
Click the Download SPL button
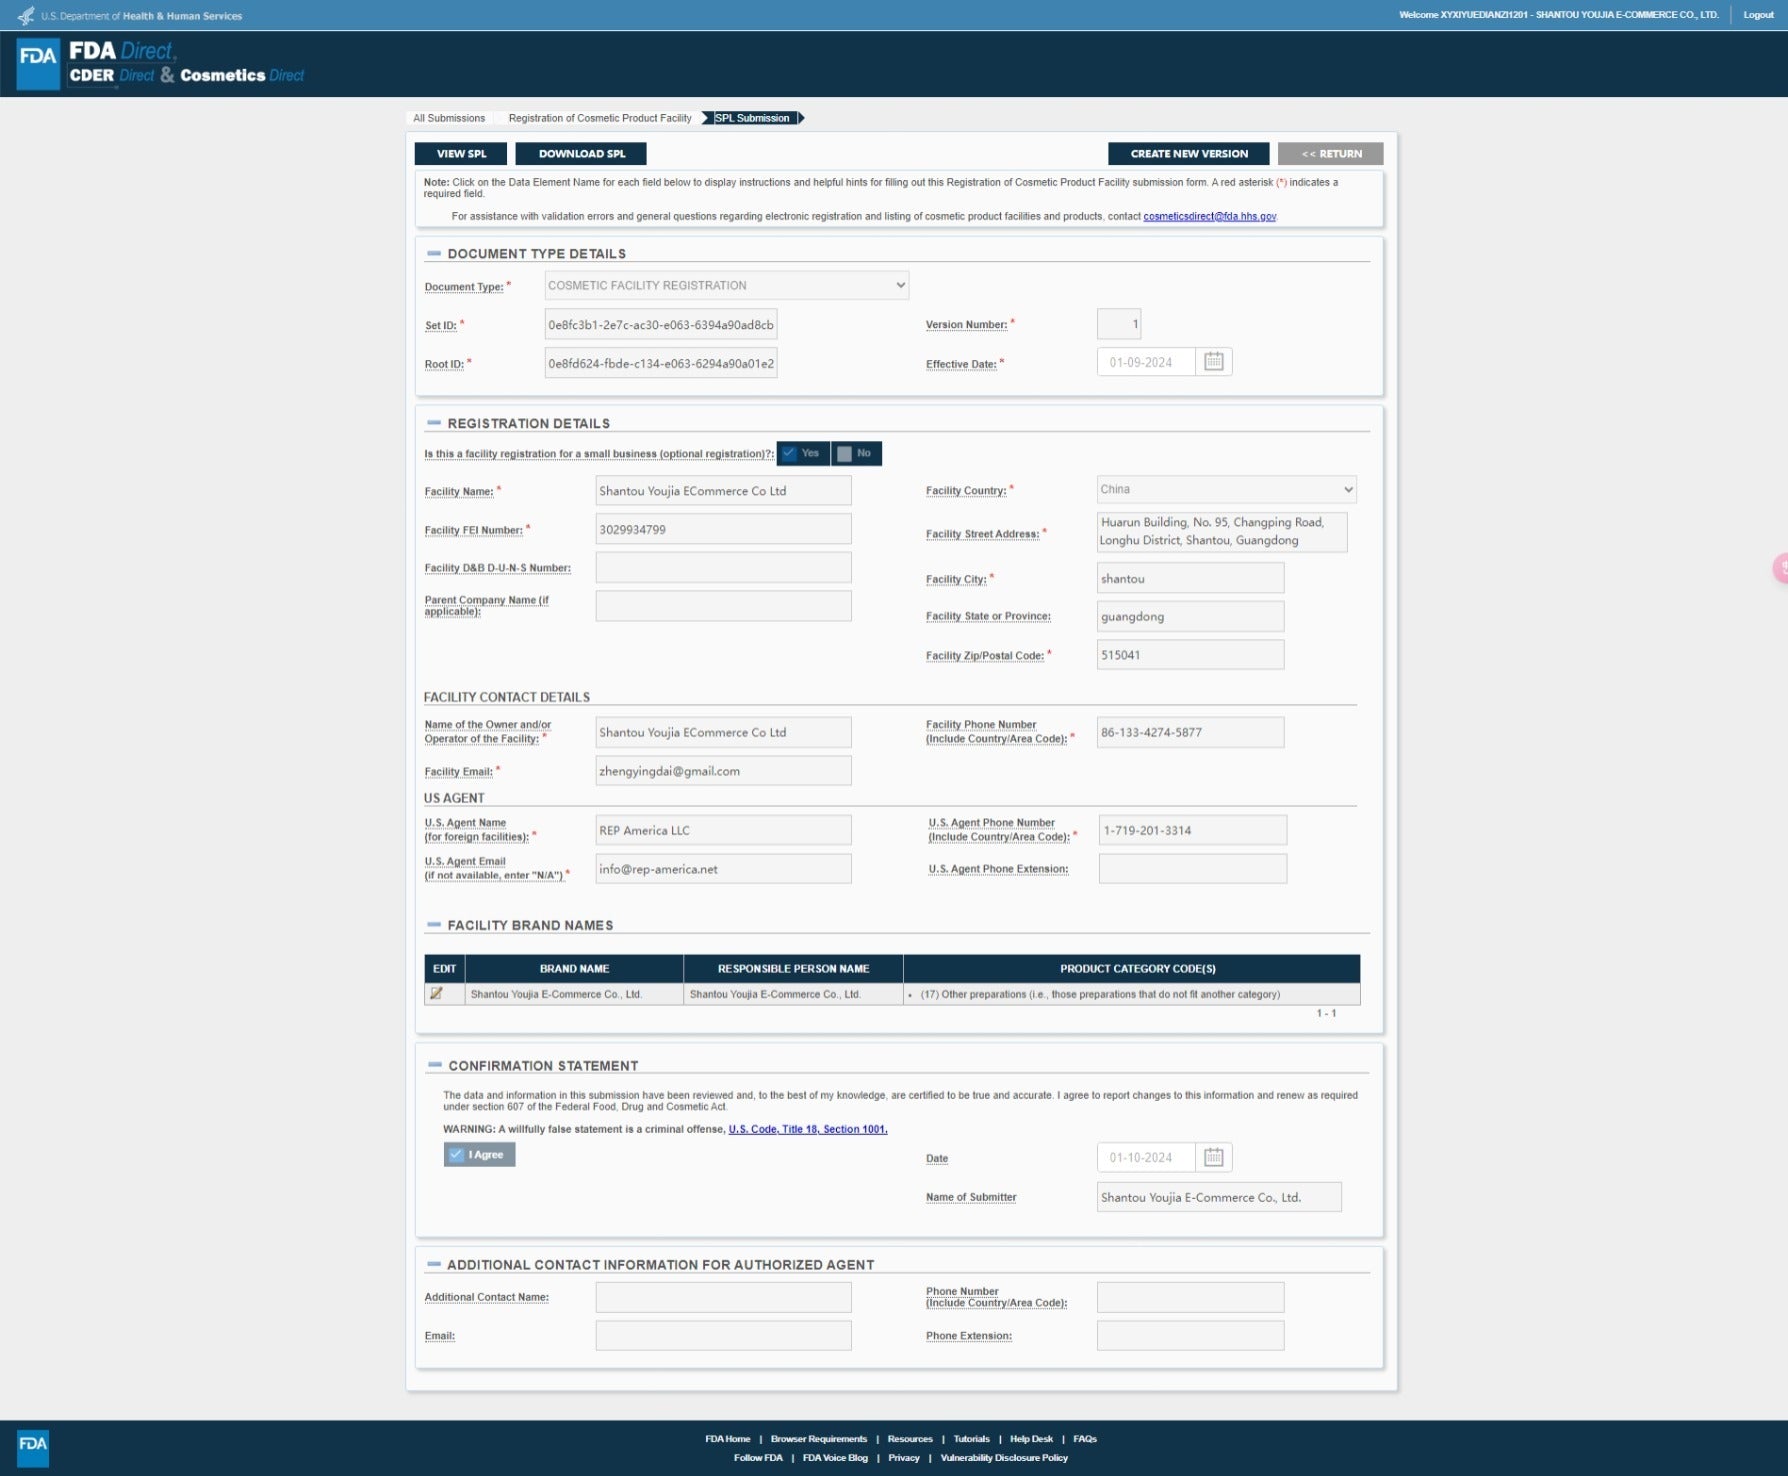click(x=581, y=154)
